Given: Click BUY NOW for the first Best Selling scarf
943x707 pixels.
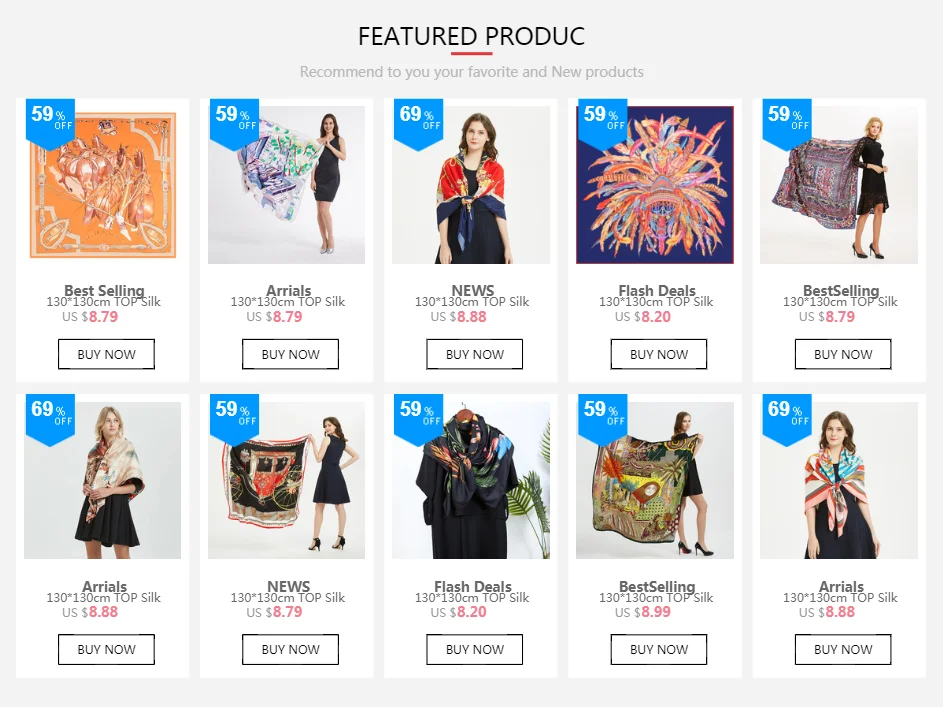Looking at the screenshot, I should [106, 354].
